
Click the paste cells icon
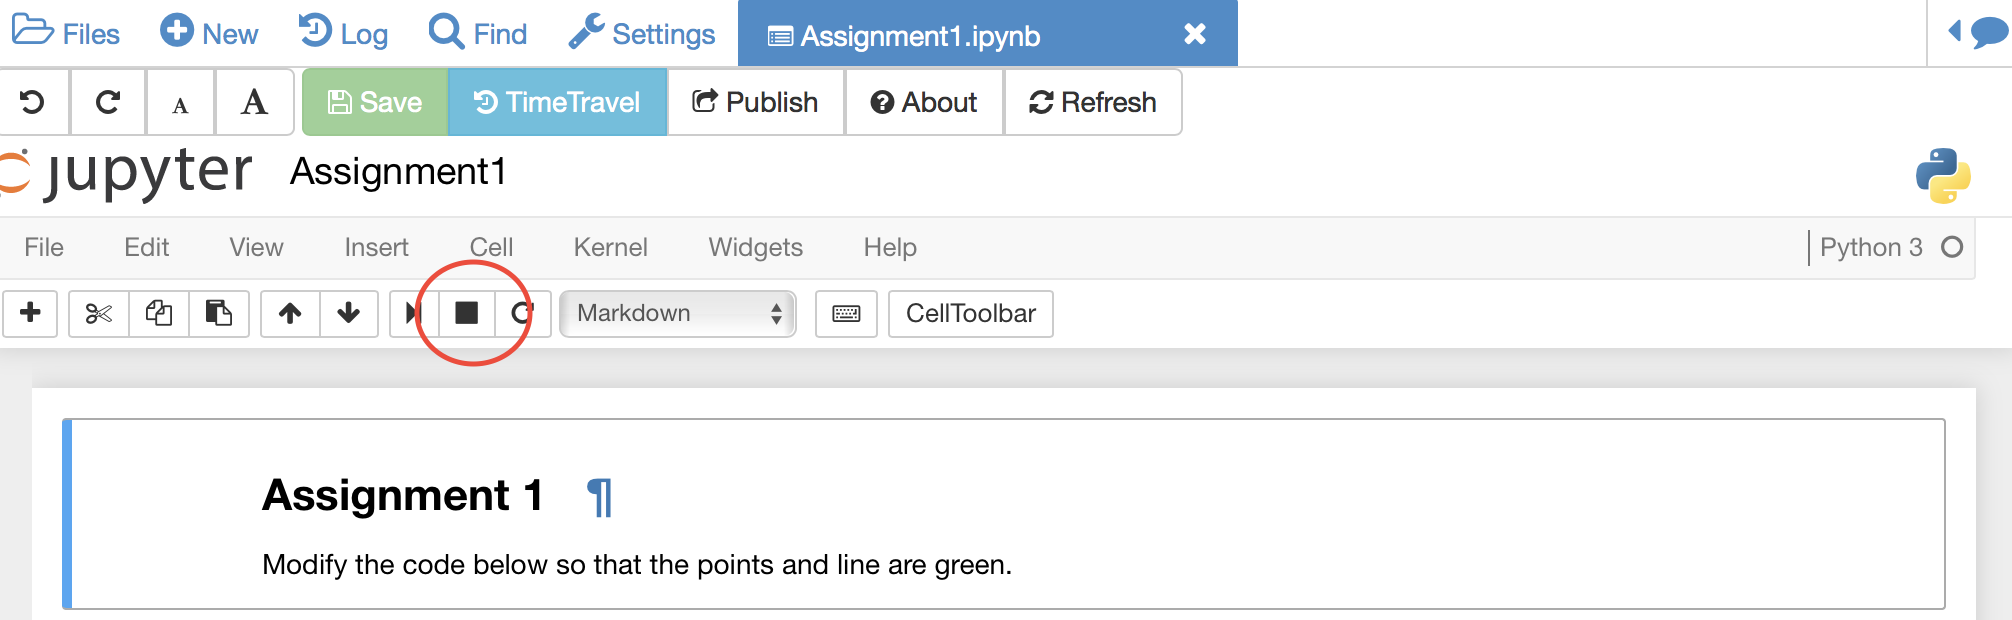coord(219,314)
